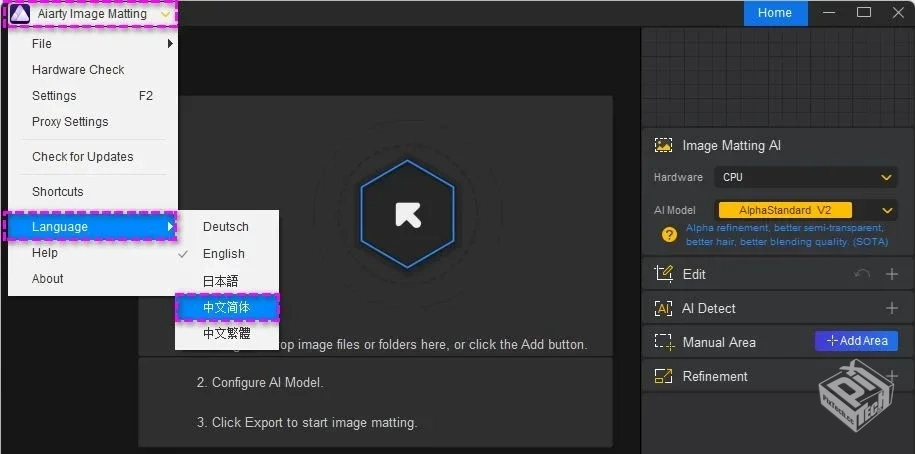Expand the AI Detect section plus
This screenshot has width=915, height=454.
coord(892,308)
